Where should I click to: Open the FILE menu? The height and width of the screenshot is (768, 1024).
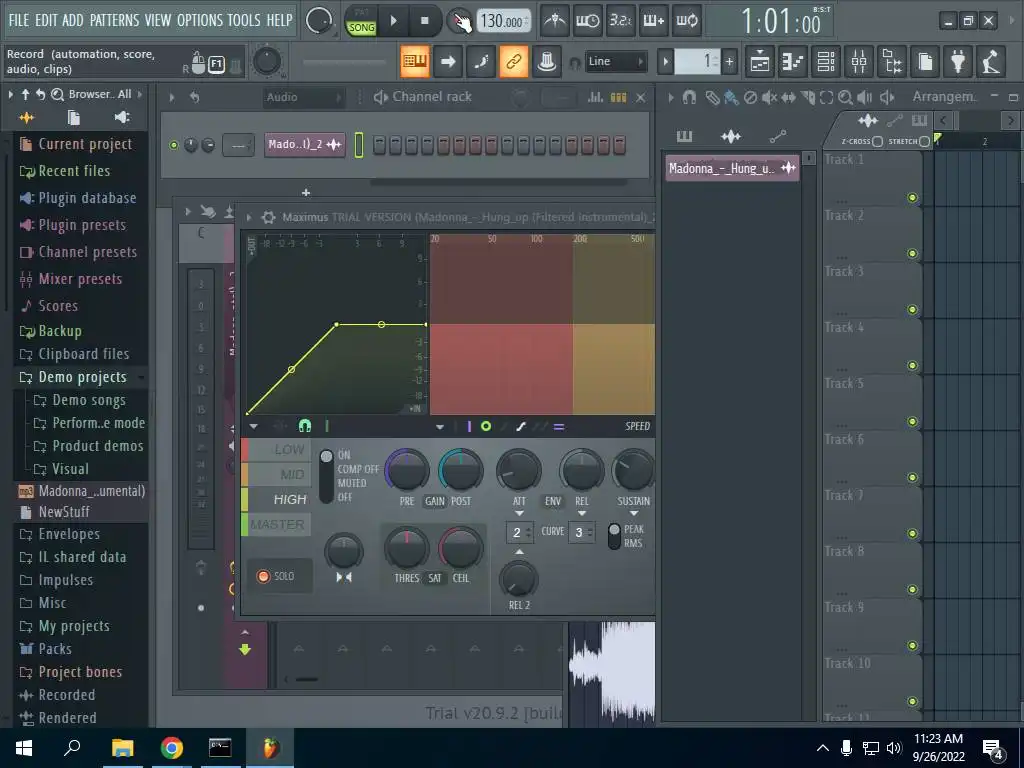click(18, 20)
